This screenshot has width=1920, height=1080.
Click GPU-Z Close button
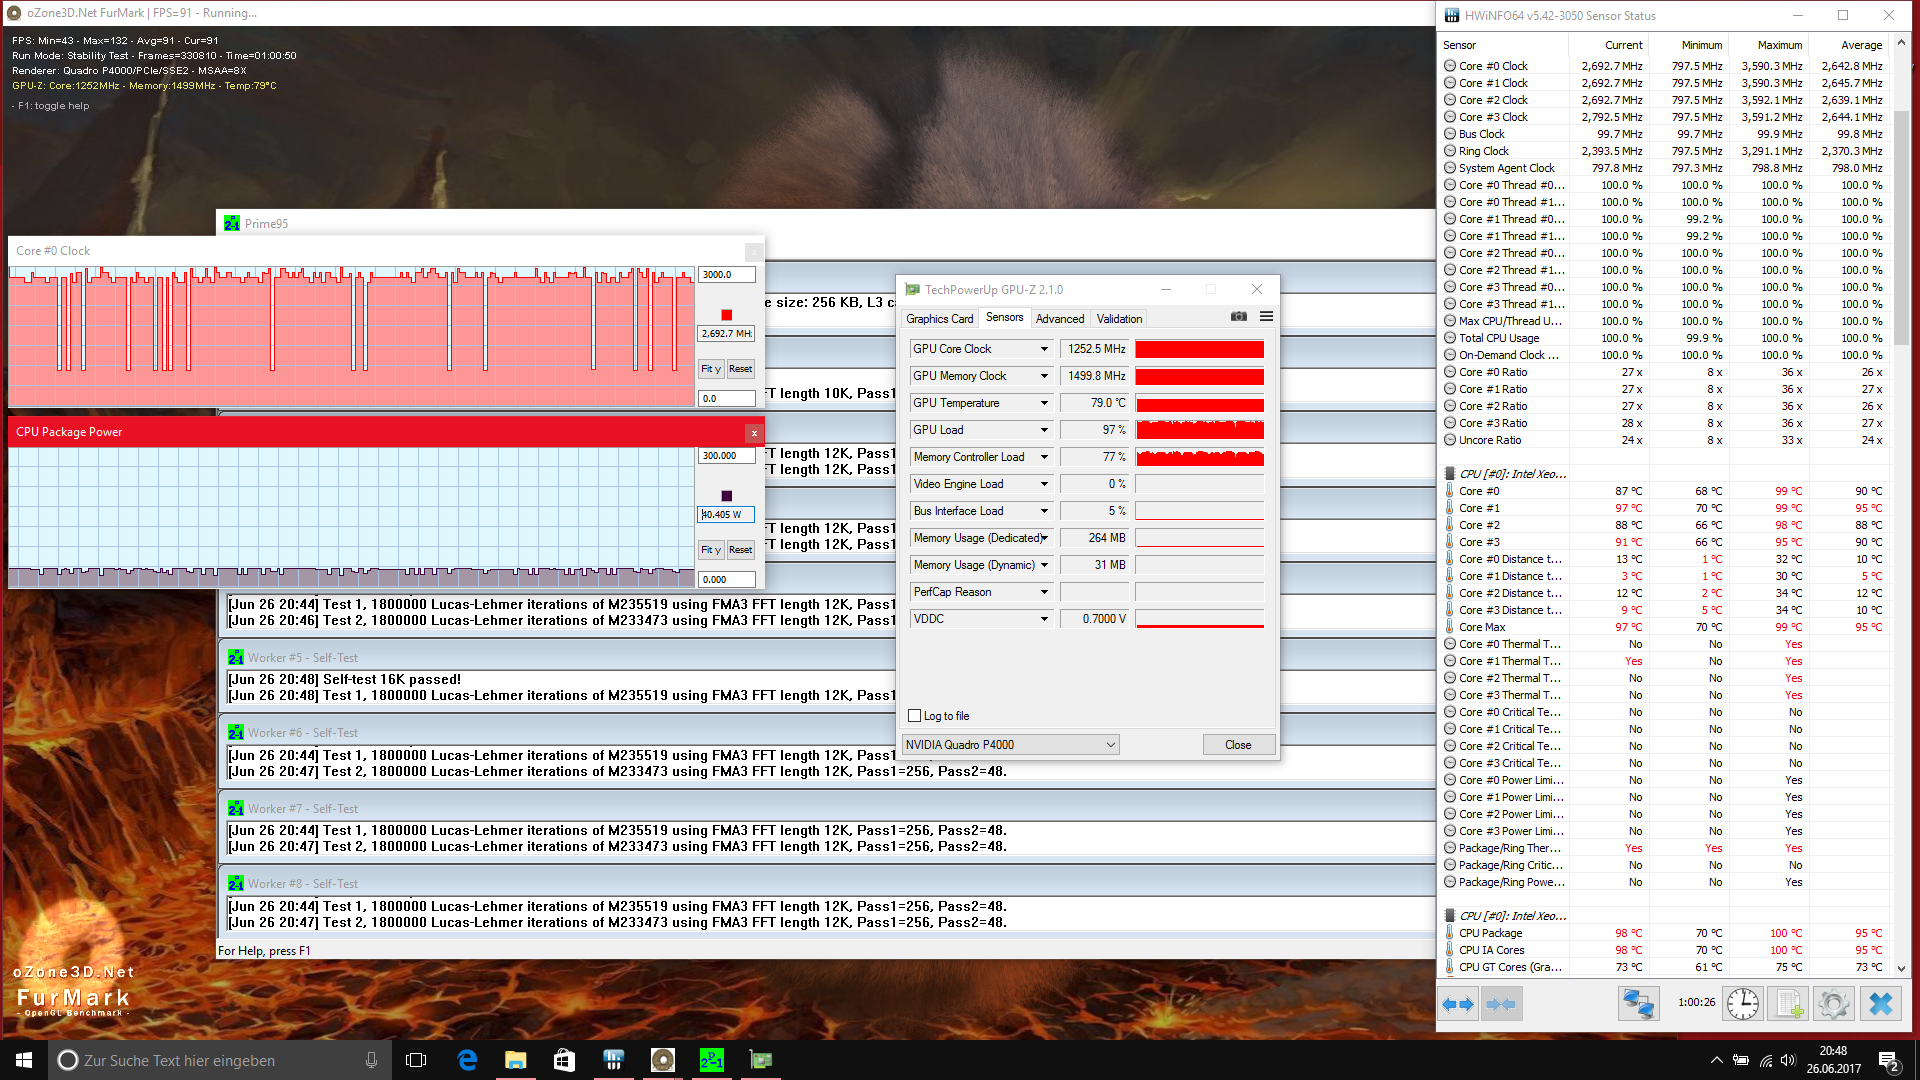(1238, 745)
